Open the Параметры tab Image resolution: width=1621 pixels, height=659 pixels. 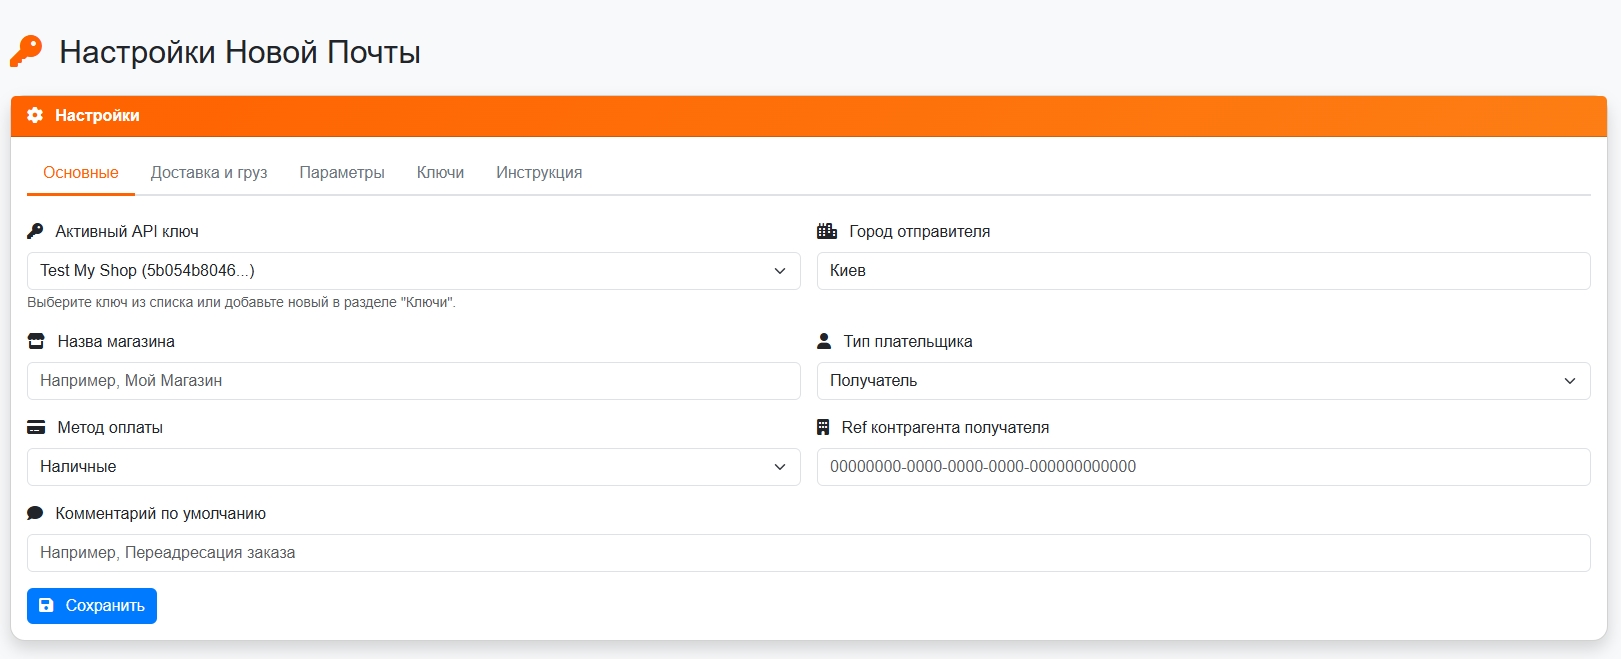[x=342, y=172]
